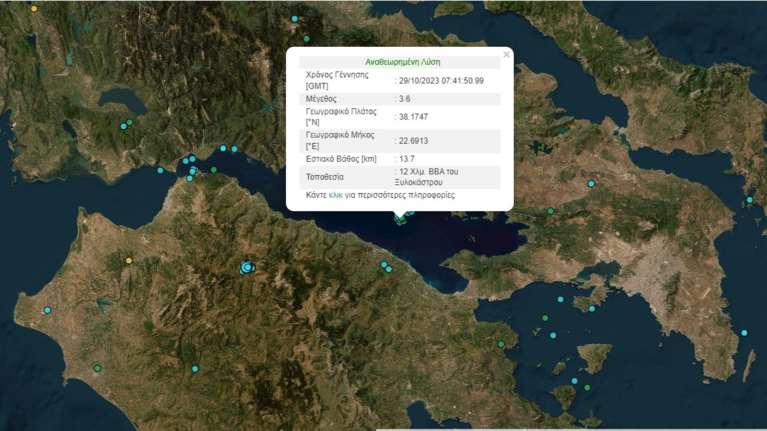
Task: Select the focal depth value 13.7
Action: click(406, 159)
